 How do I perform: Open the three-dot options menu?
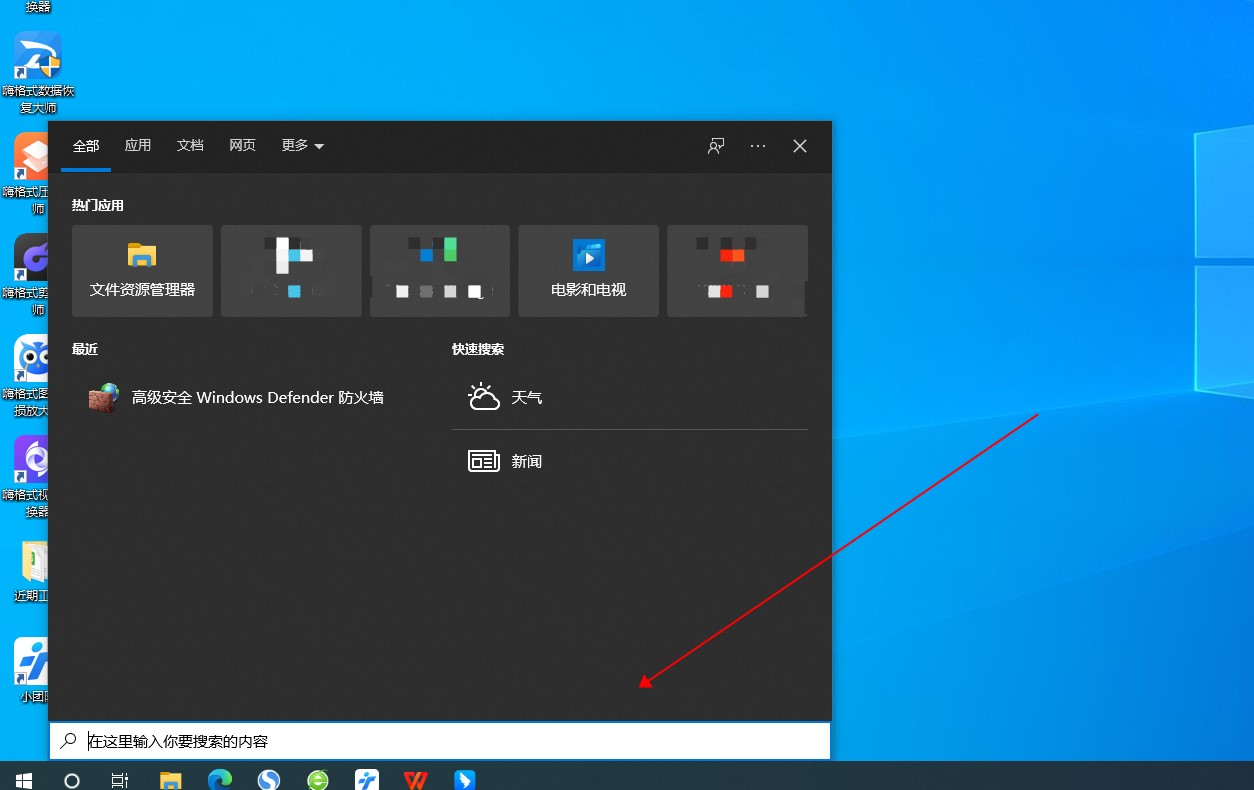[x=758, y=146]
